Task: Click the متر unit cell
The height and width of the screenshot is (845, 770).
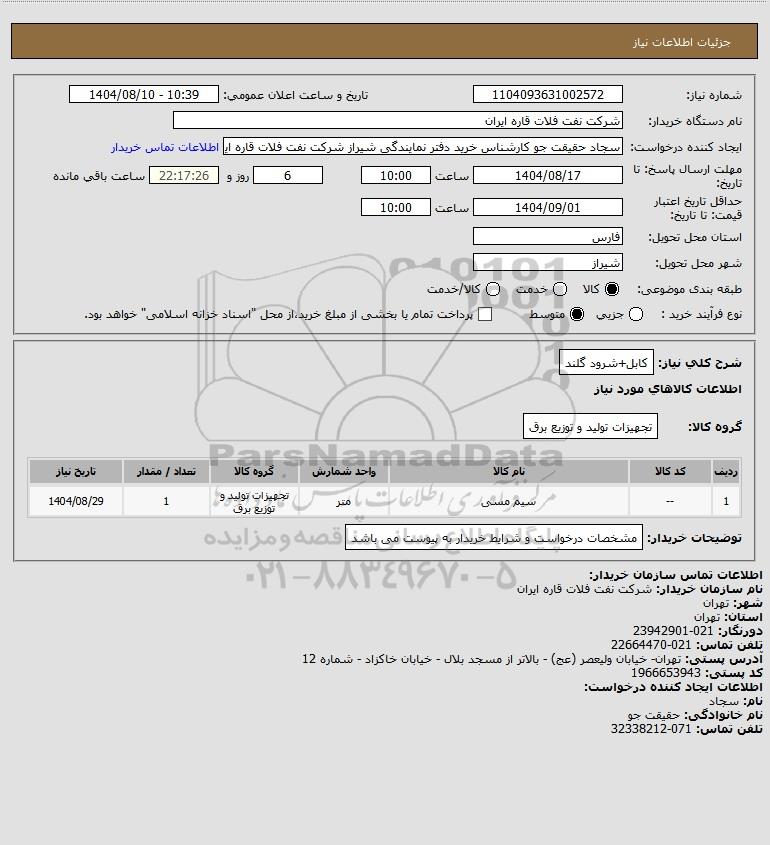Action: click(x=344, y=501)
